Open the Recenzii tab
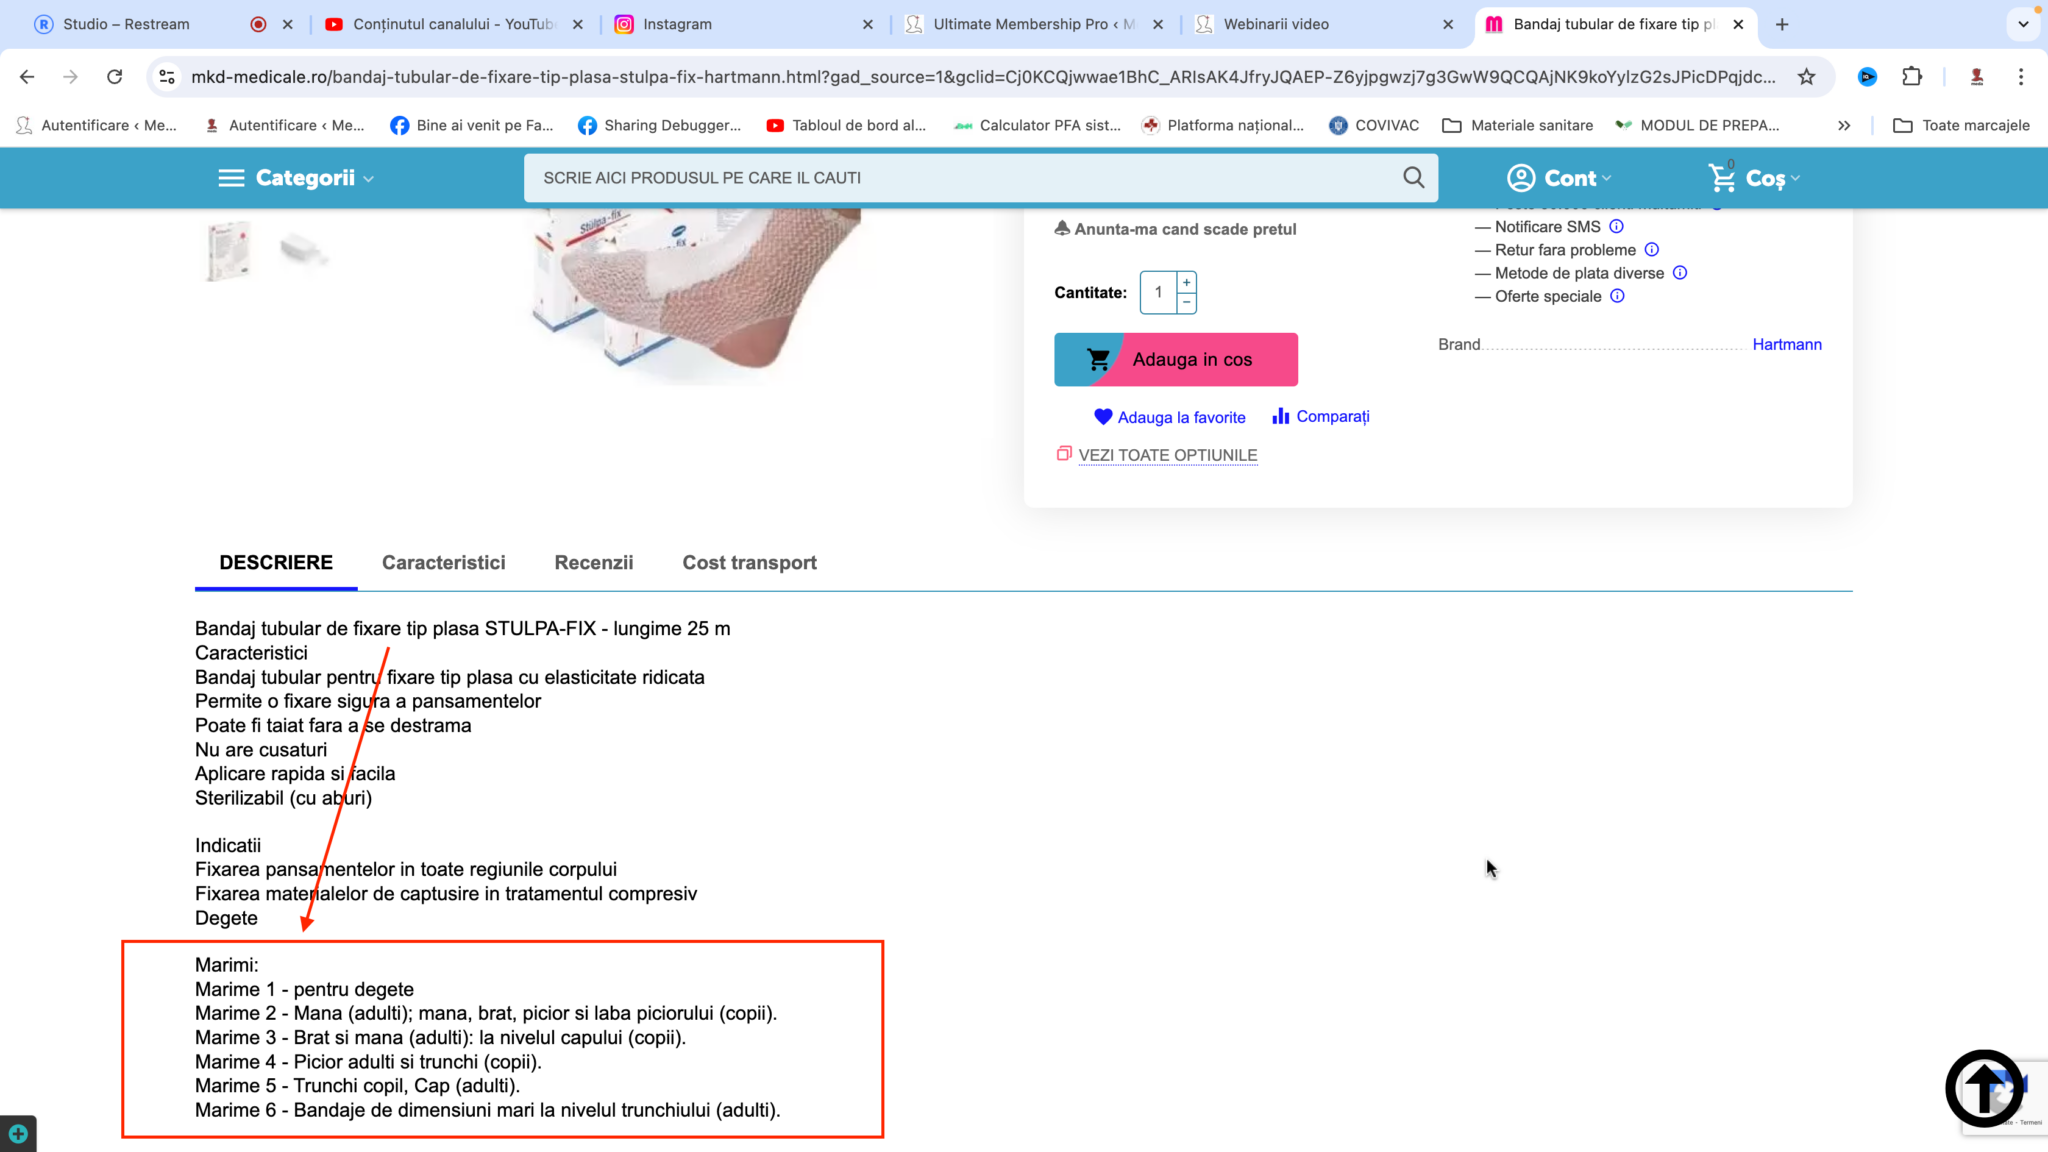This screenshot has height=1152, width=2048. tap(594, 563)
